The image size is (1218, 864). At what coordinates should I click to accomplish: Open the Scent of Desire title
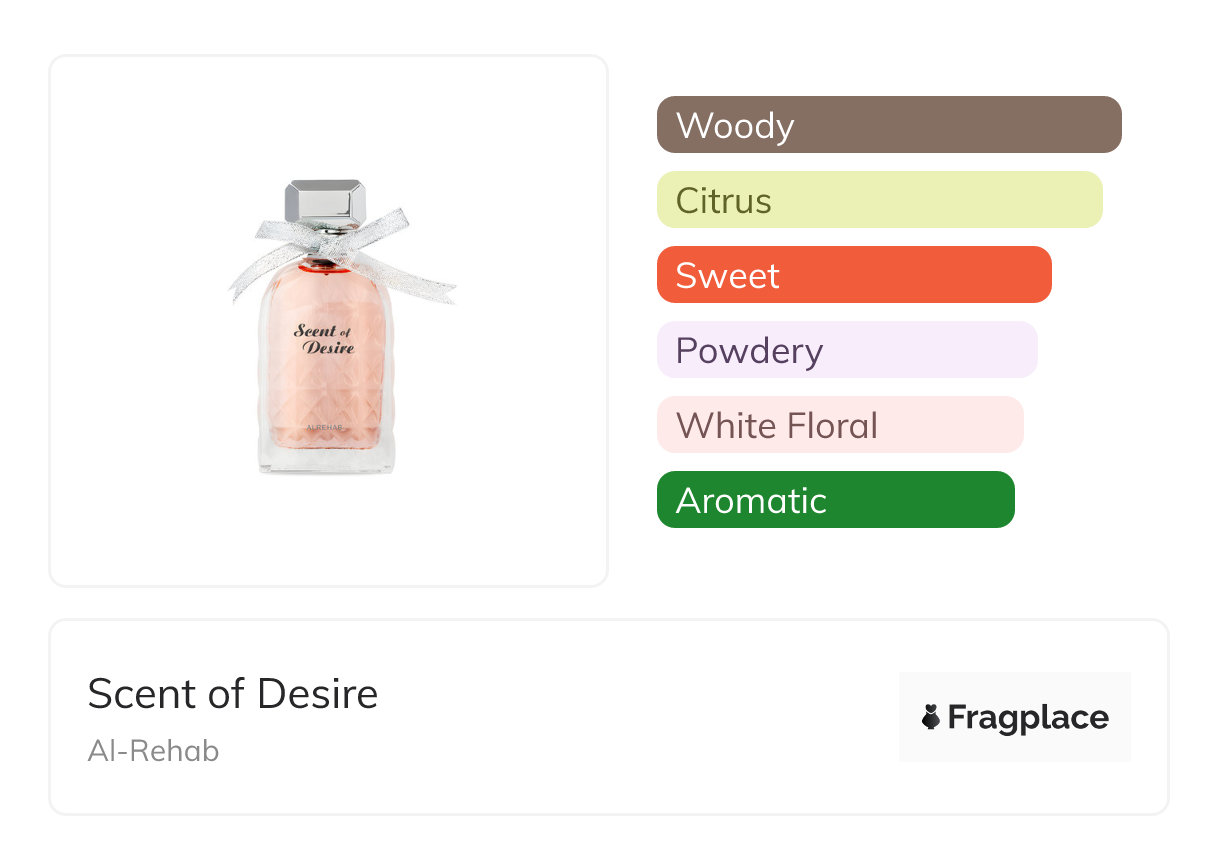pos(233,694)
